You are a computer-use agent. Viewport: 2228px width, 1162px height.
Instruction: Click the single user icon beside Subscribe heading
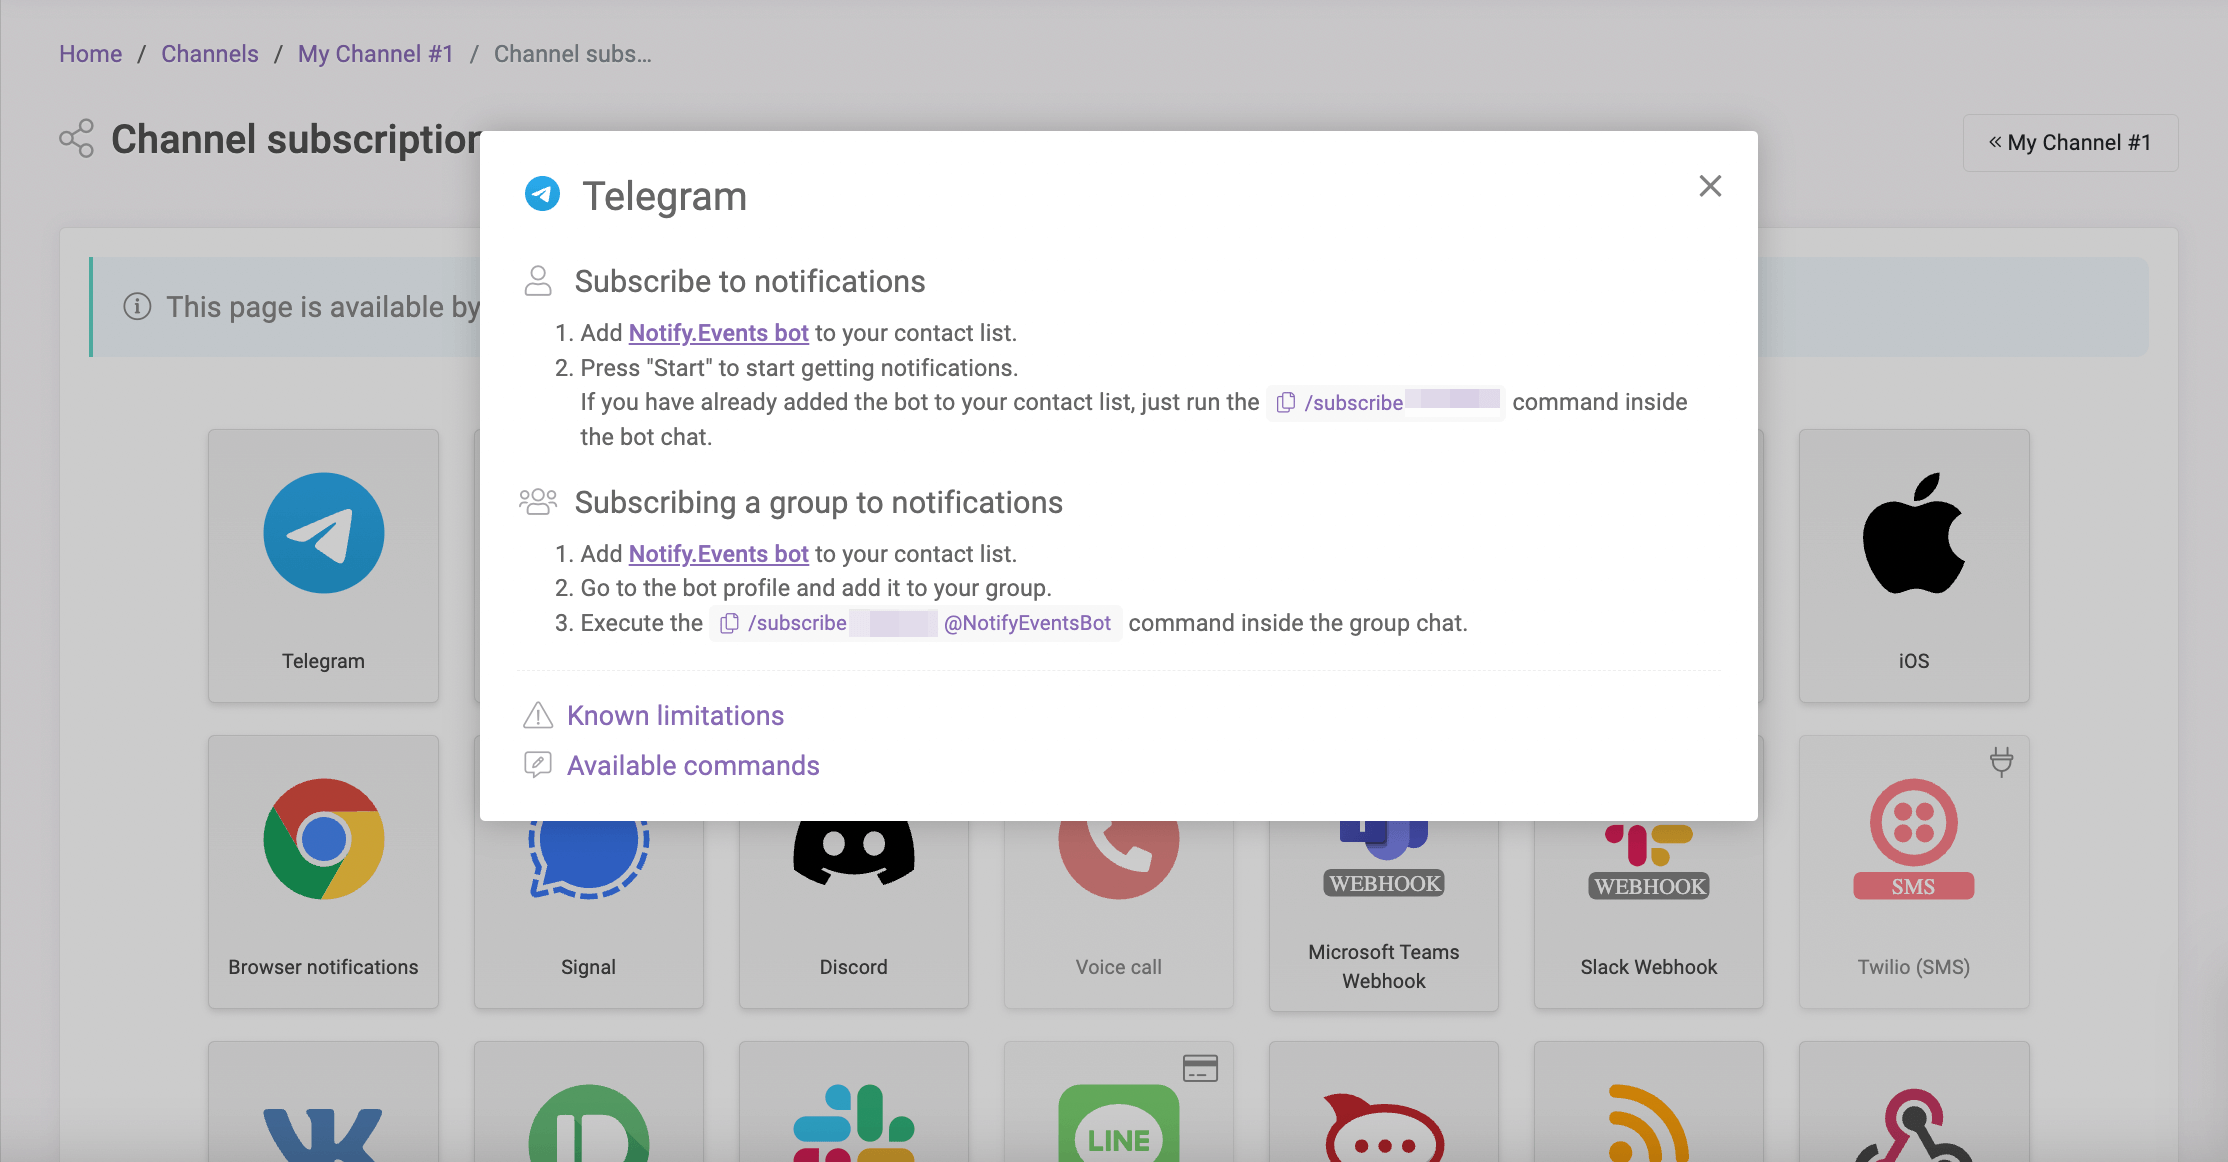coord(538,281)
